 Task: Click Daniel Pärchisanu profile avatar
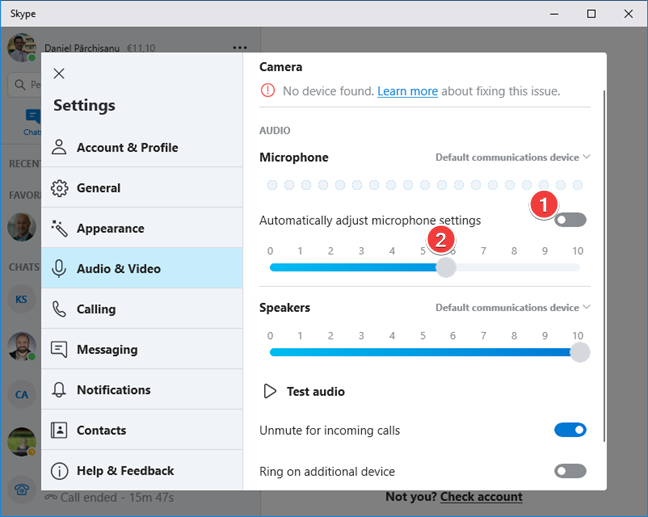click(x=21, y=48)
